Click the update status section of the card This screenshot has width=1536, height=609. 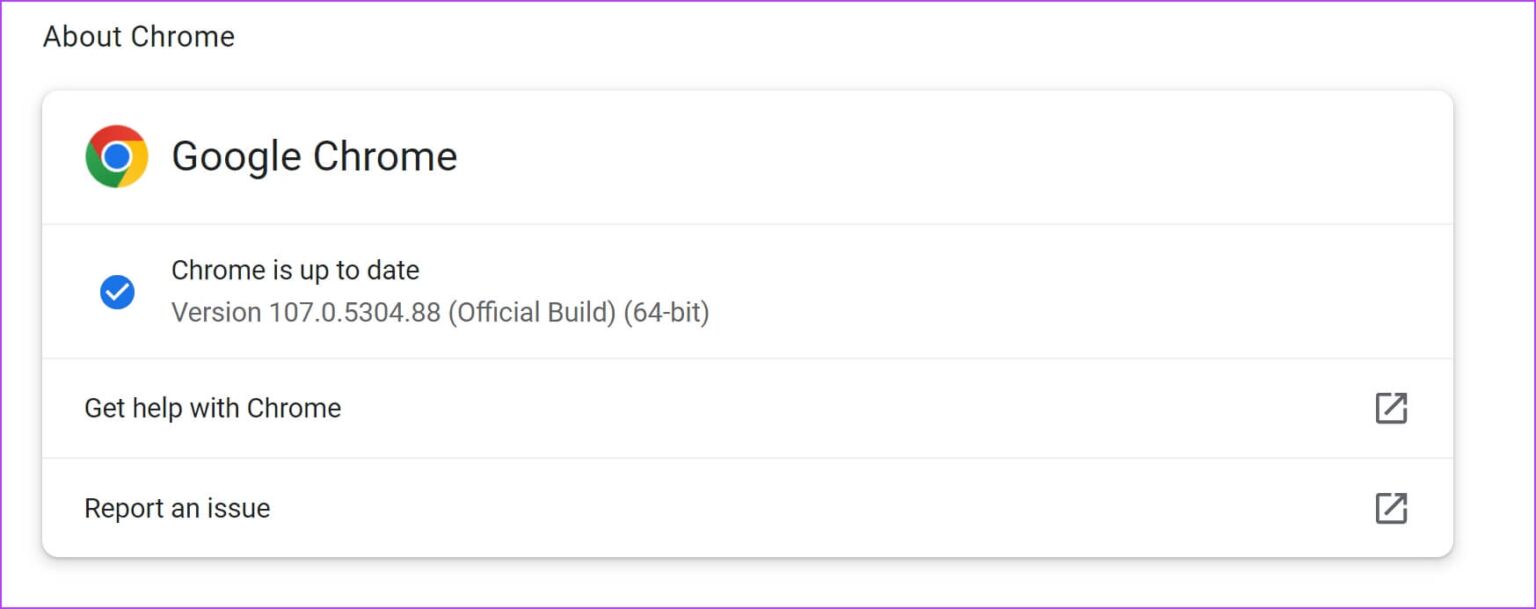tap(700, 291)
